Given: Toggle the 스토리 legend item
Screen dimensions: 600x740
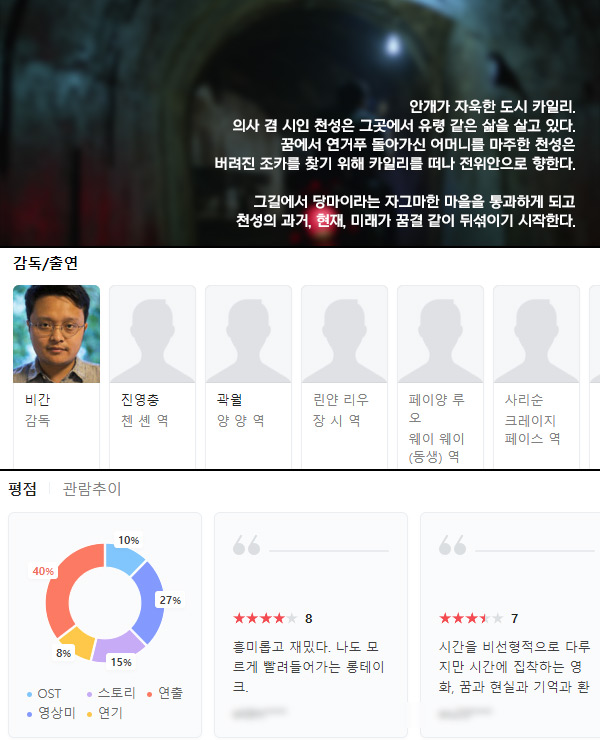Looking at the screenshot, I should [x=111, y=693].
